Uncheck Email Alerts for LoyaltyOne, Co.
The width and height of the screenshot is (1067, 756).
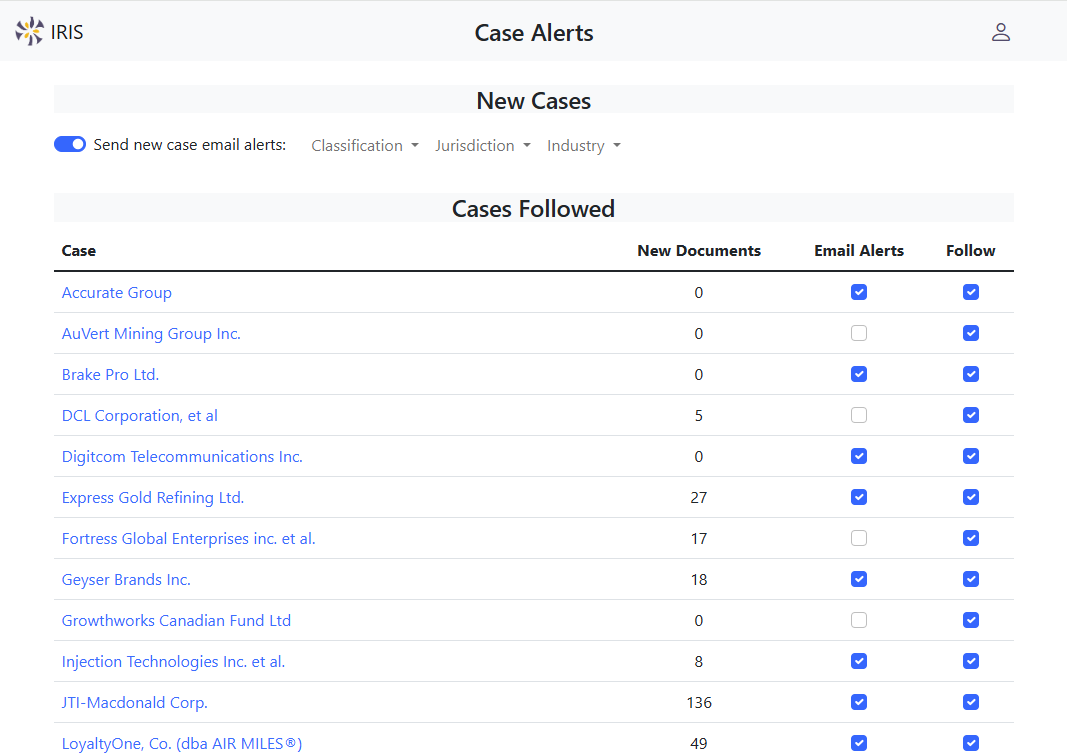(859, 743)
